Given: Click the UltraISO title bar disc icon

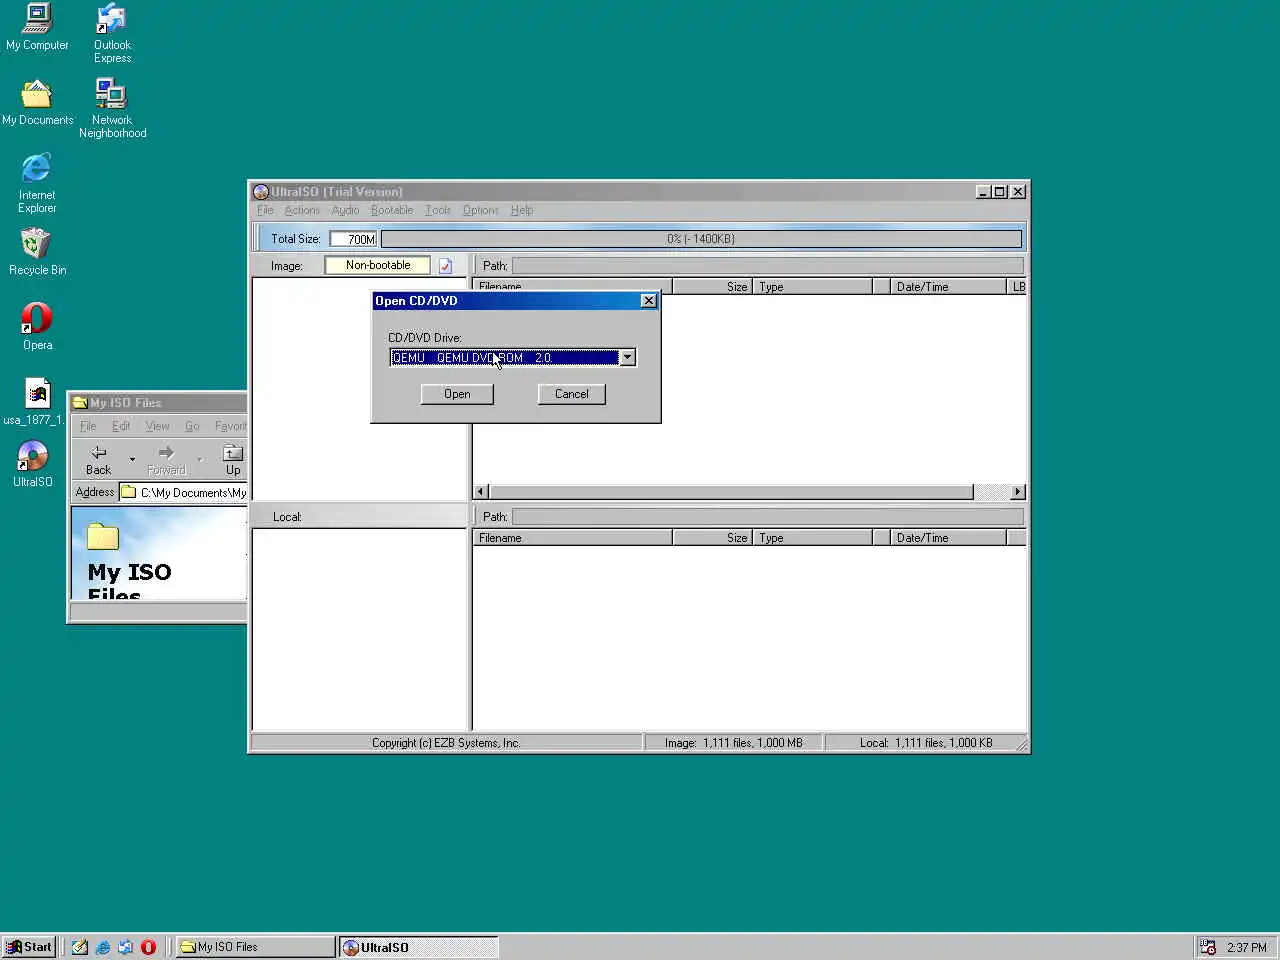Looking at the screenshot, I should [261, 192].
